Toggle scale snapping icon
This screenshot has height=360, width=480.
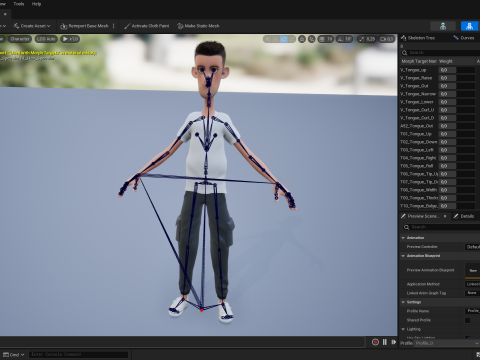362,39
